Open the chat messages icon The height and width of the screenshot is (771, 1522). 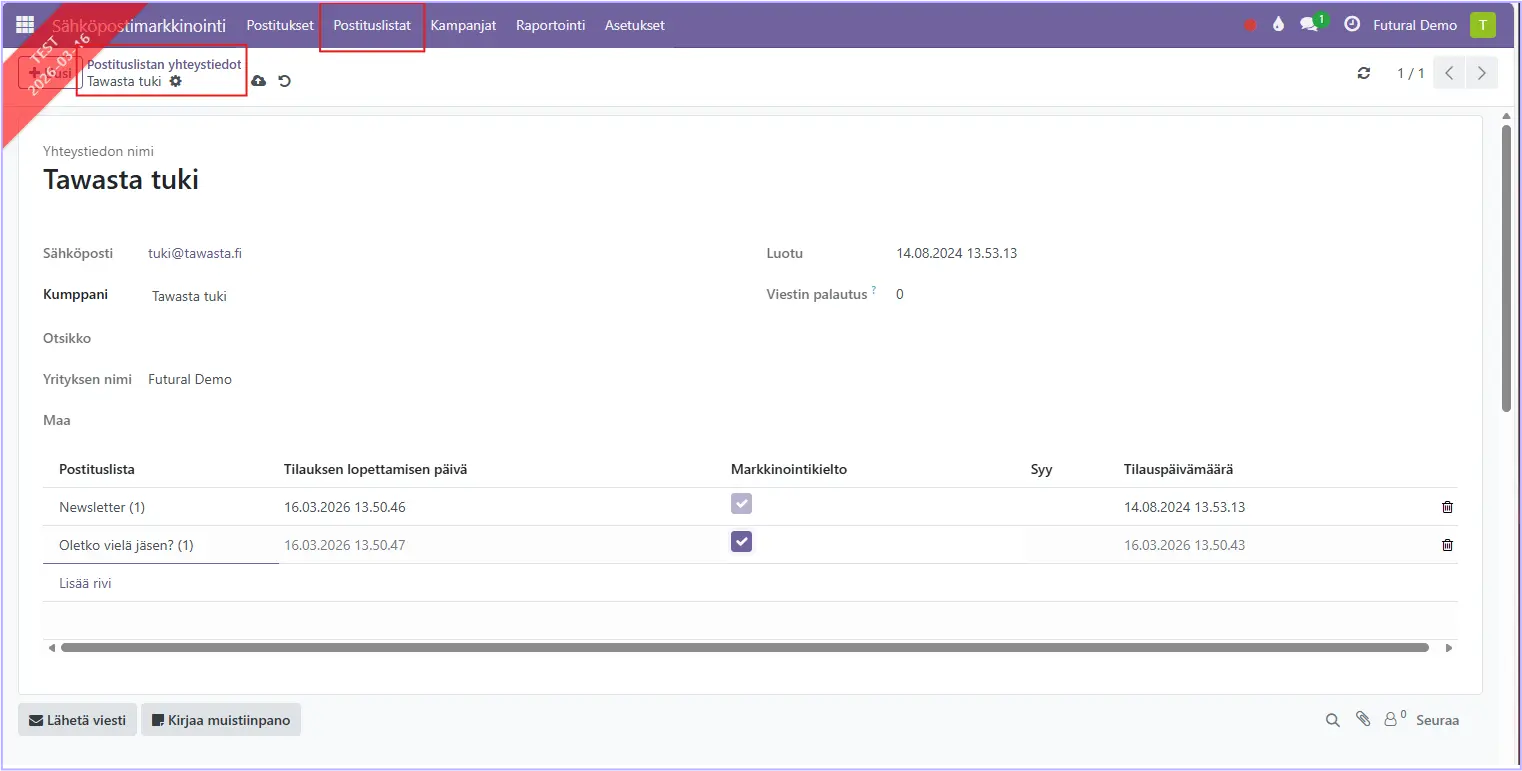coord(1309,25)
